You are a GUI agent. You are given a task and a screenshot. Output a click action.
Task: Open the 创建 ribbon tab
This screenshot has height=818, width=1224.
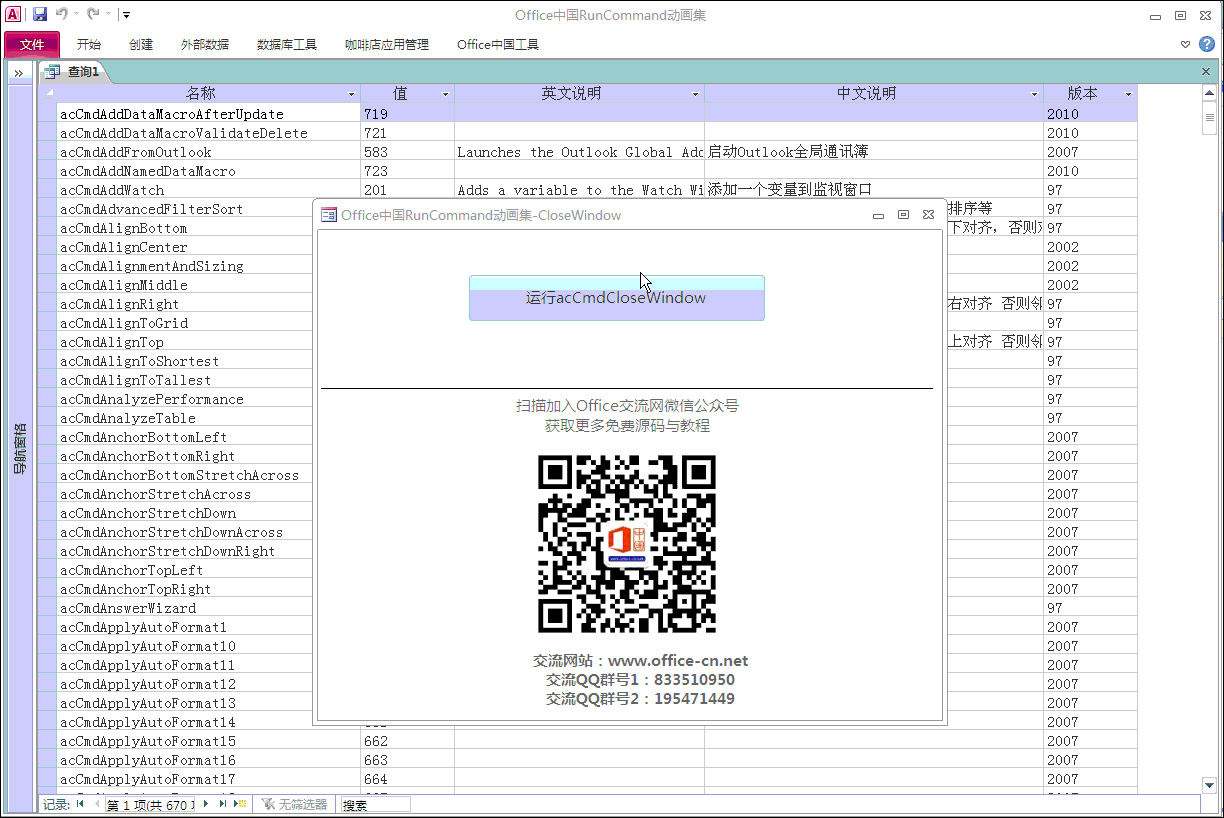[x=141, y=44]
